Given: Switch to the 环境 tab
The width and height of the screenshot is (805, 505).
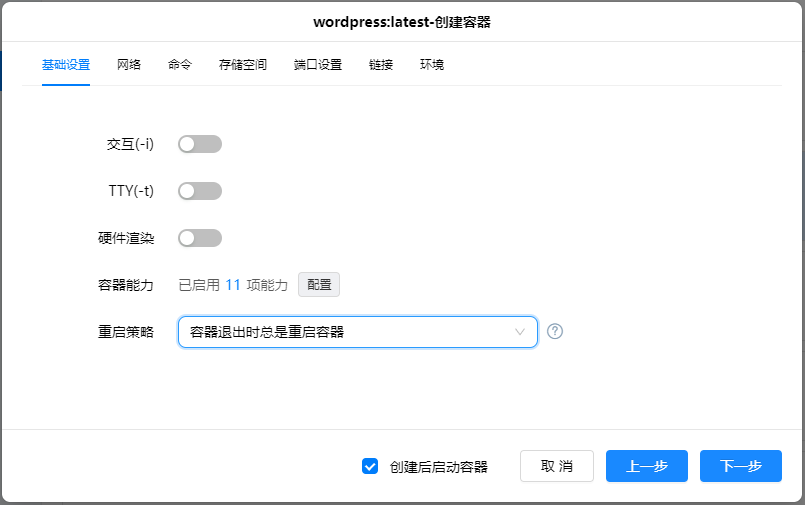Looking at the screenshot, I should pyautogui.click(x=432, y=65).
